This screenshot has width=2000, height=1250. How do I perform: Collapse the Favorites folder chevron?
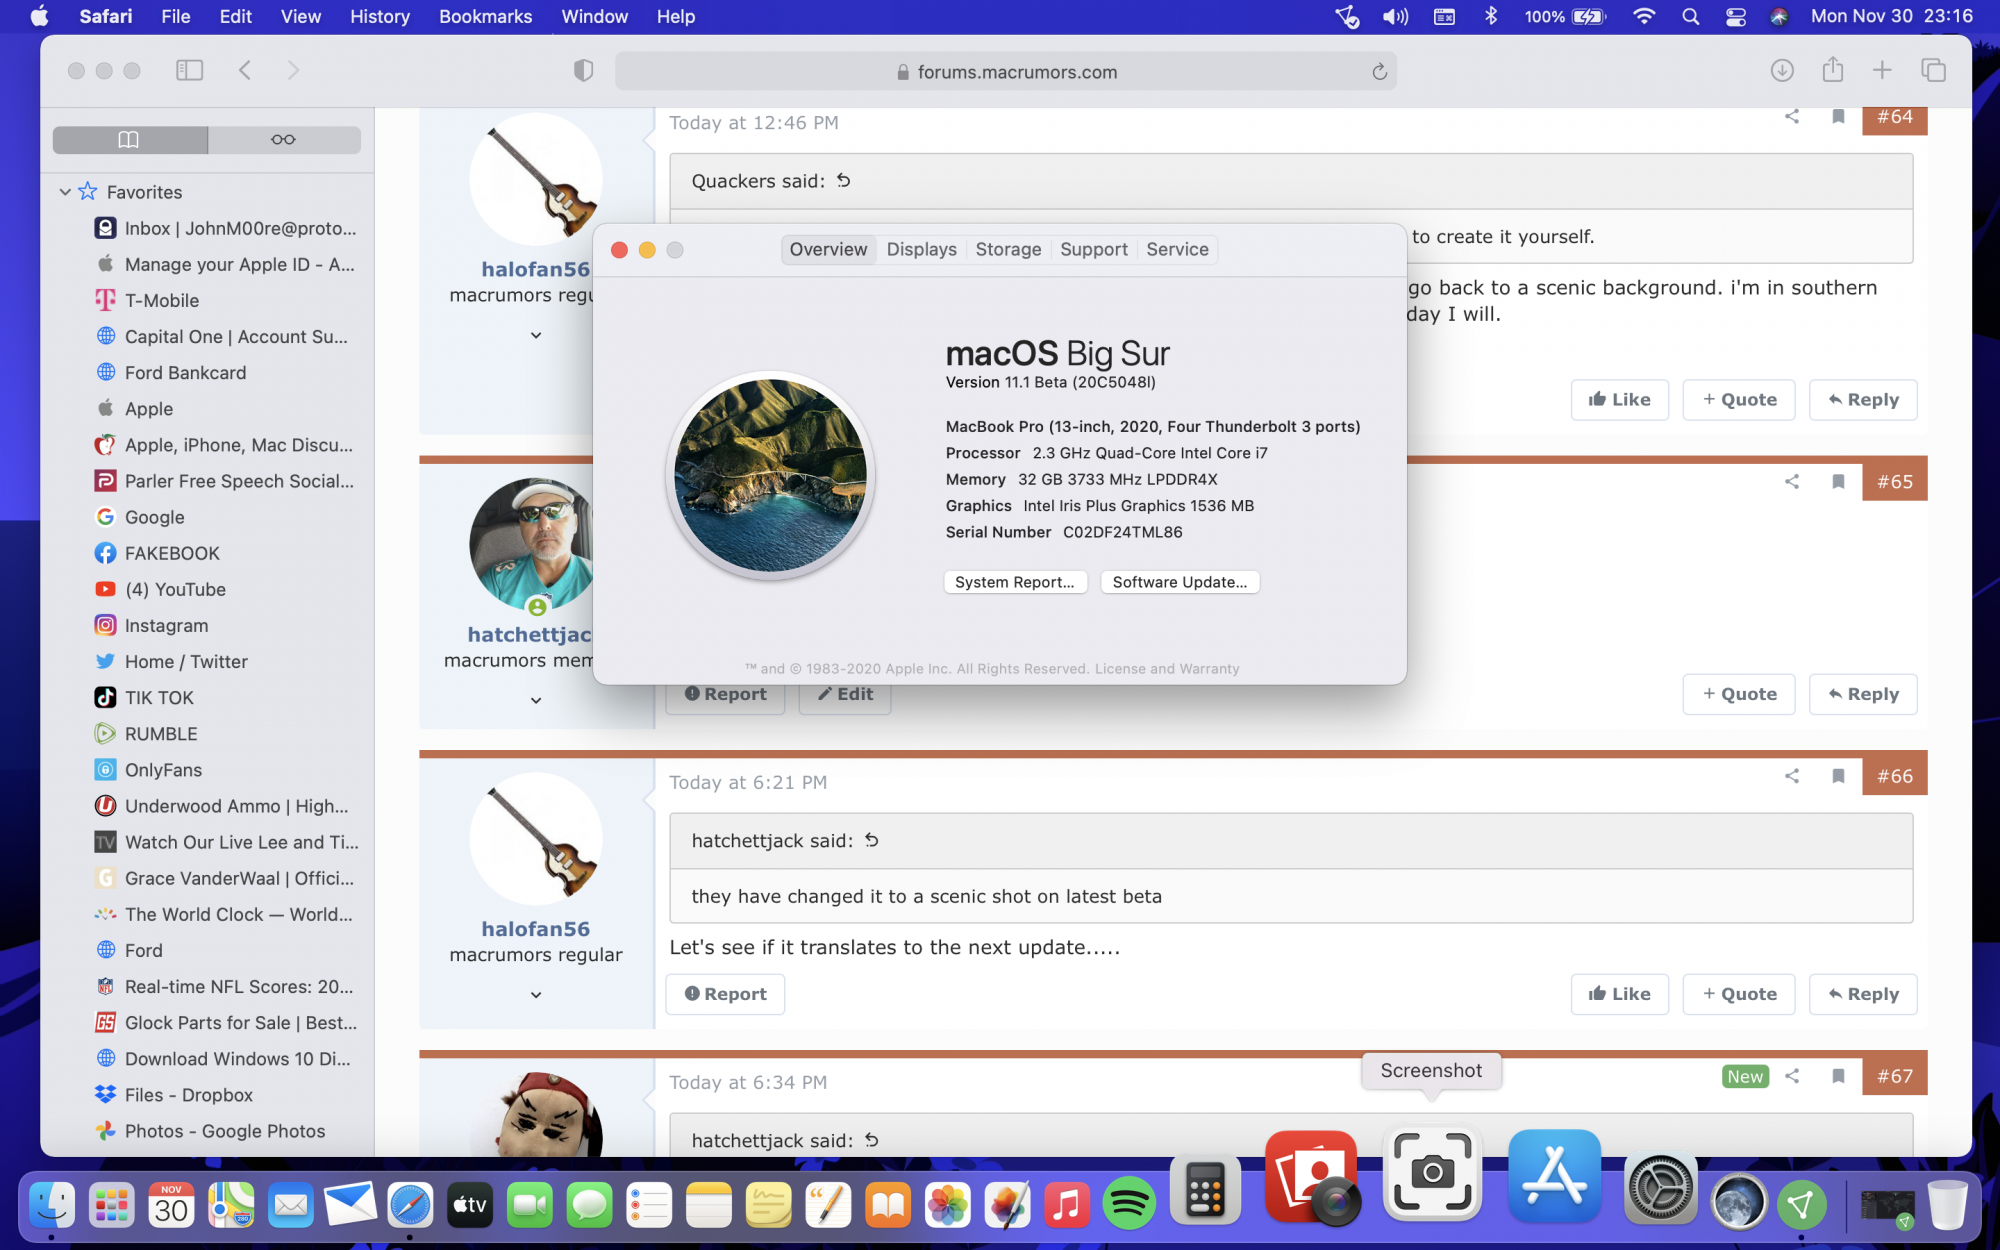coord(65,192)
